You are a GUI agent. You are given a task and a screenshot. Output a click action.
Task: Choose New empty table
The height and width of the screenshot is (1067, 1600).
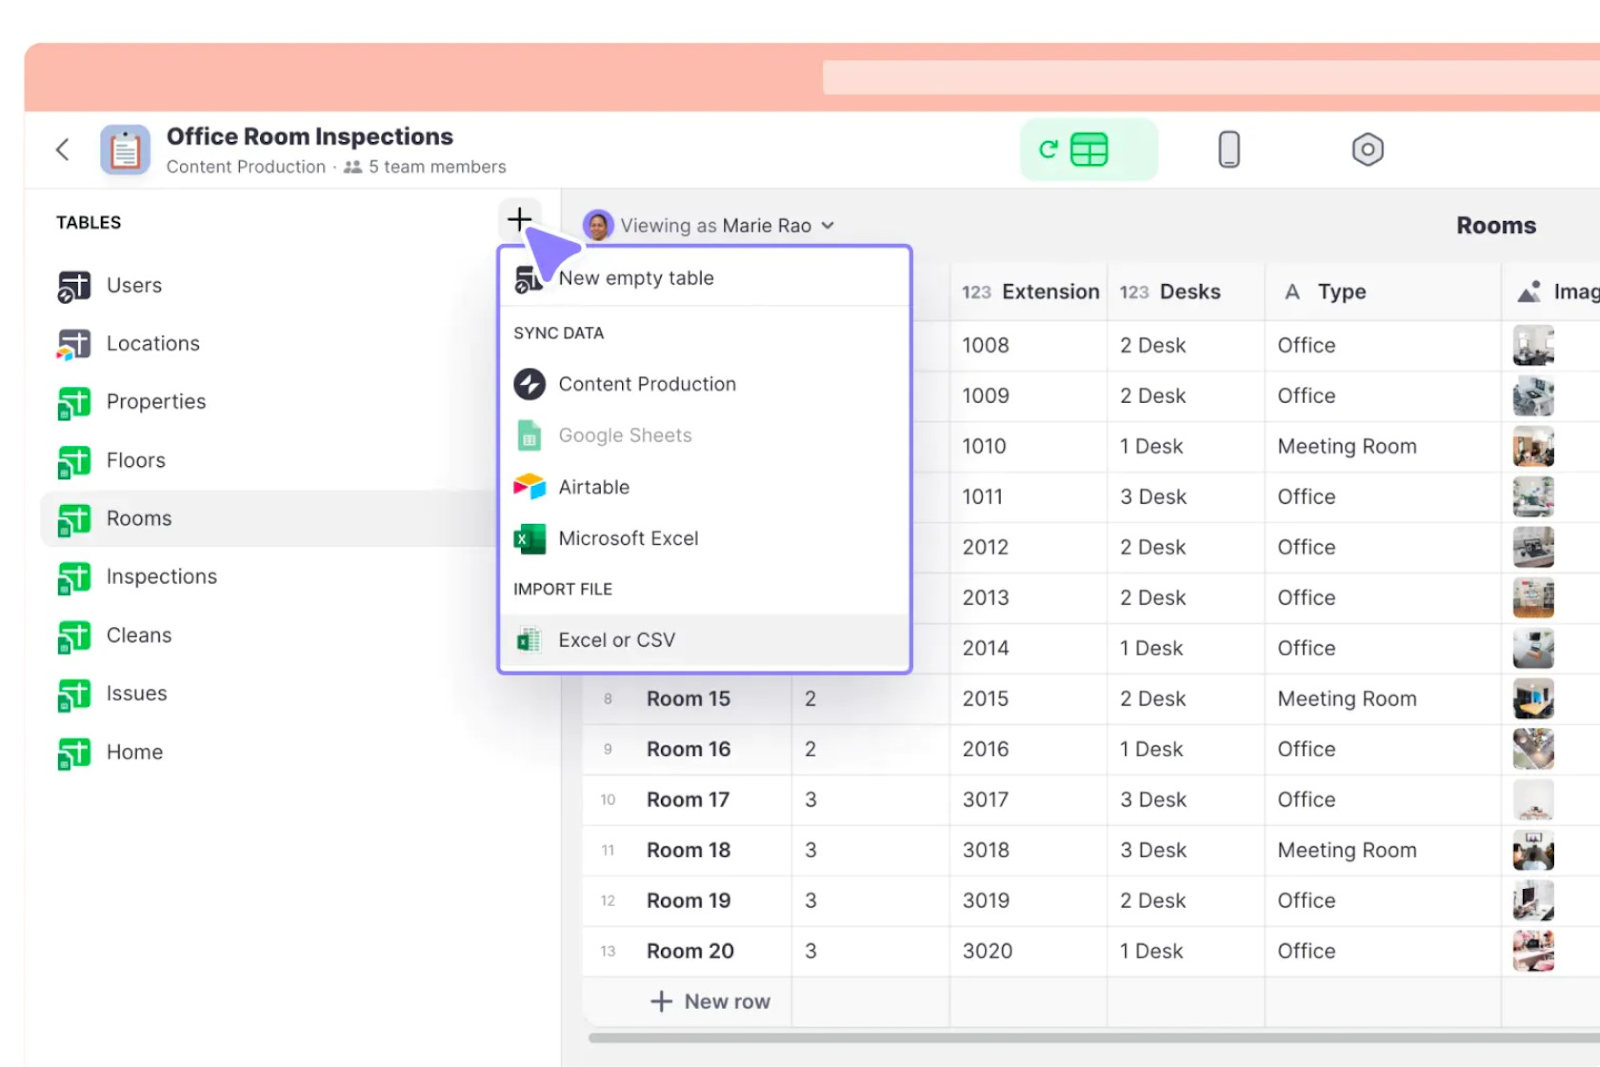(705, 278)
